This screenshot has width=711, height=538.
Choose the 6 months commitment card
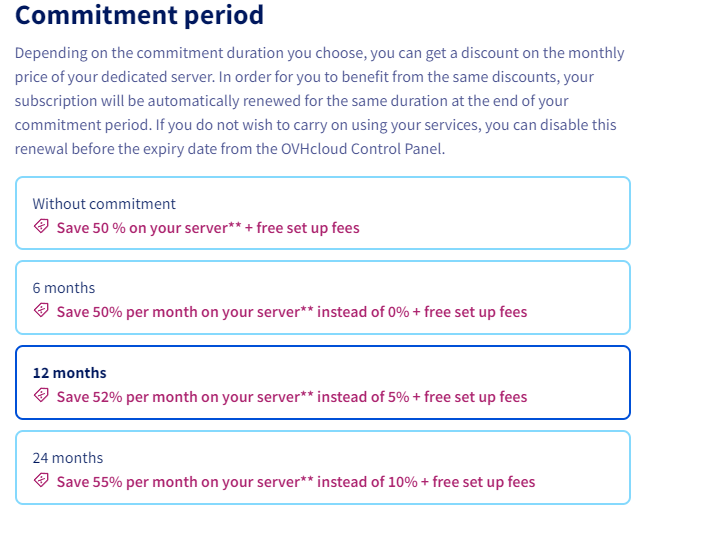tap(323, 298)
